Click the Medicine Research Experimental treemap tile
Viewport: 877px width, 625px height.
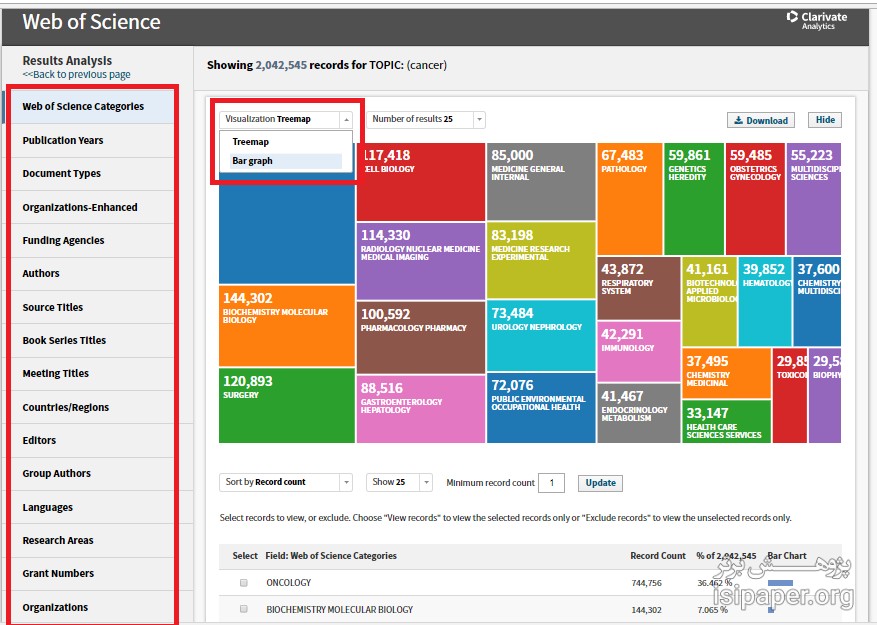pyautogui.click(x=541, y=260)
